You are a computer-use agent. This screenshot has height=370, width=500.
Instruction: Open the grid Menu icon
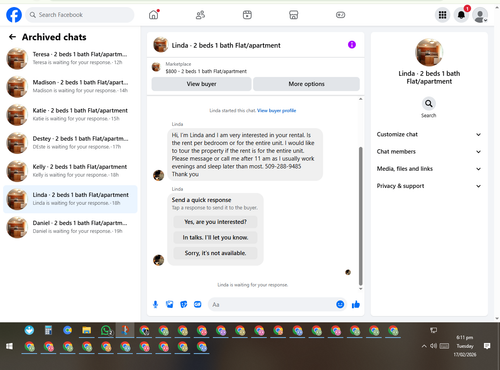[x=442, y=15]
